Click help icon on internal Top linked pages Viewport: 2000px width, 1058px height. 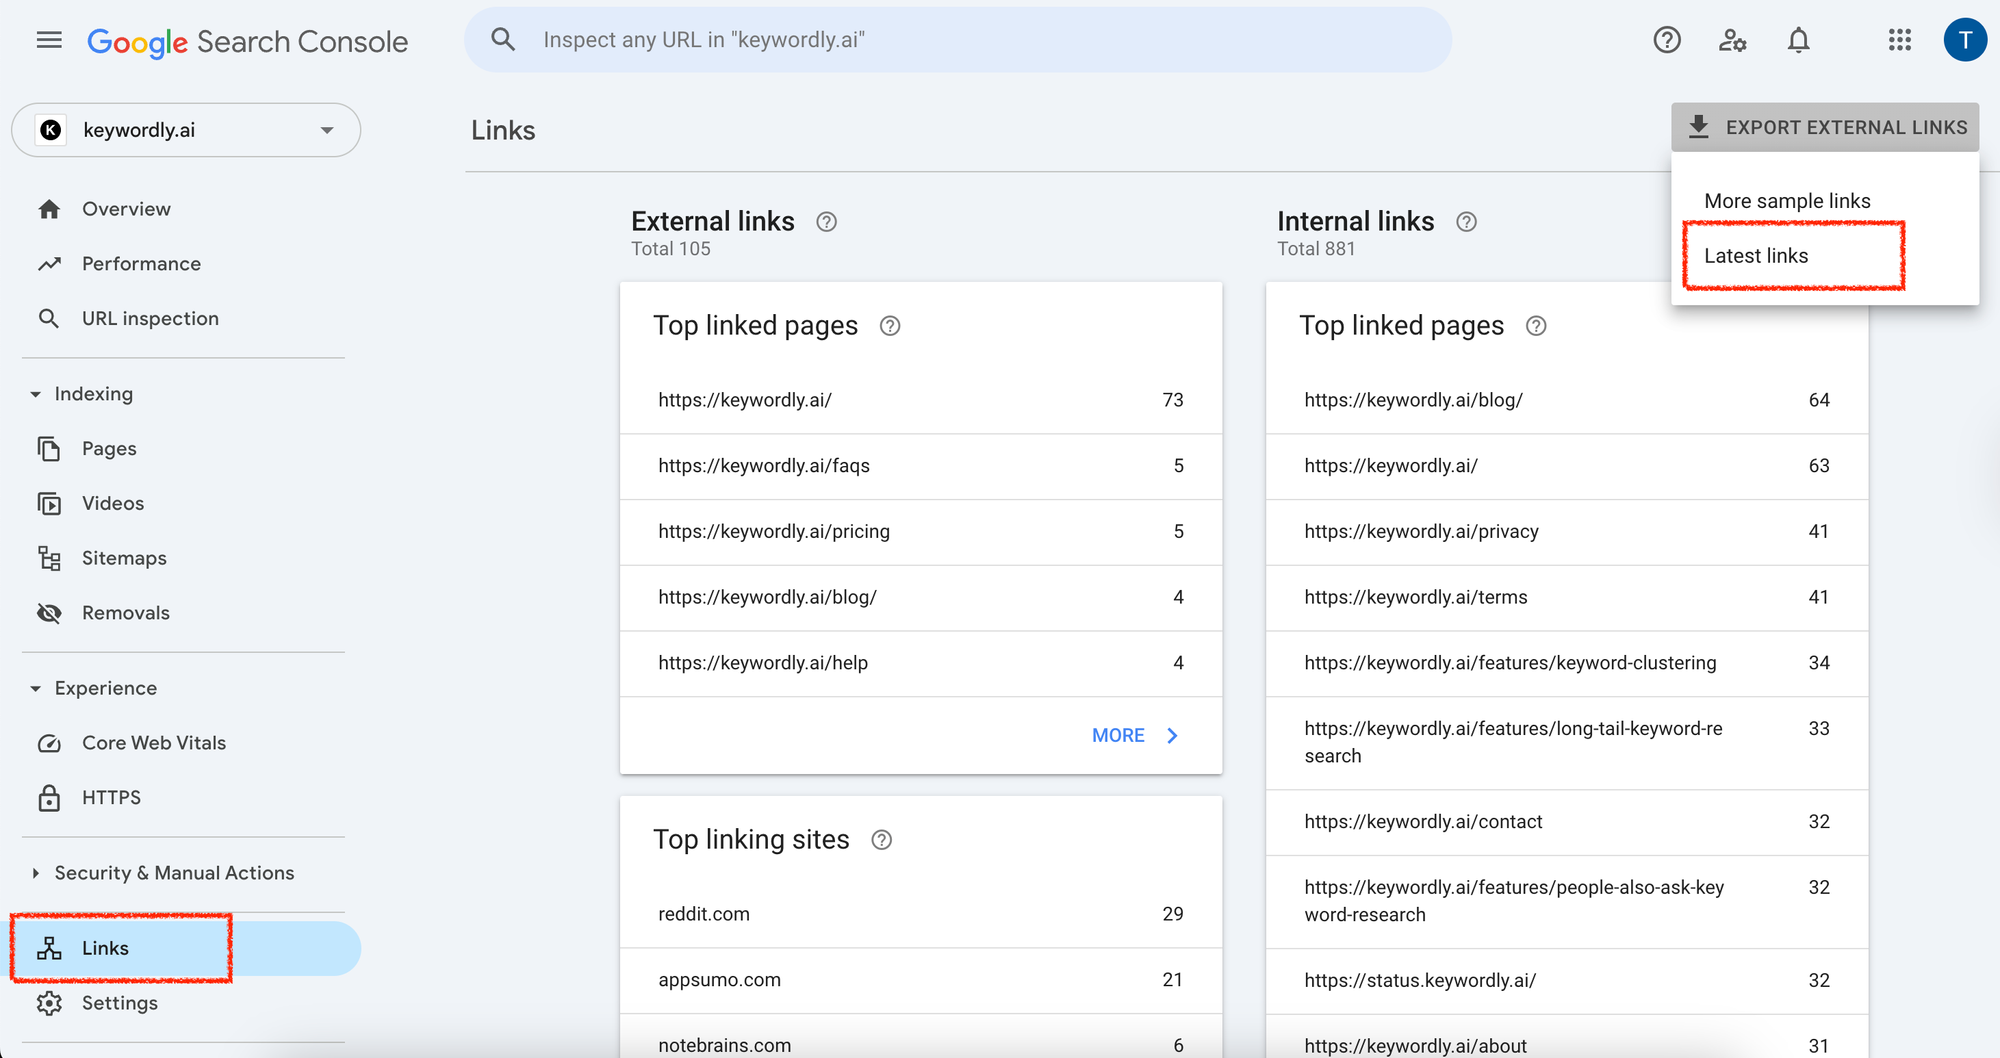point(1536,326)
